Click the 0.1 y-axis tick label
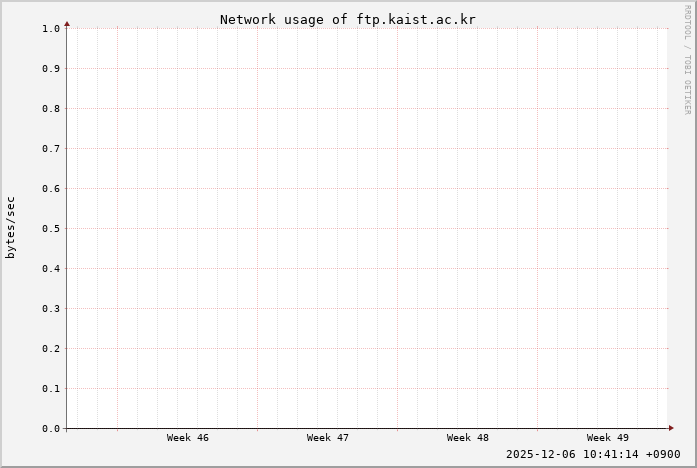The width and height of the screenshot is (697, 468). pos(51,389)
